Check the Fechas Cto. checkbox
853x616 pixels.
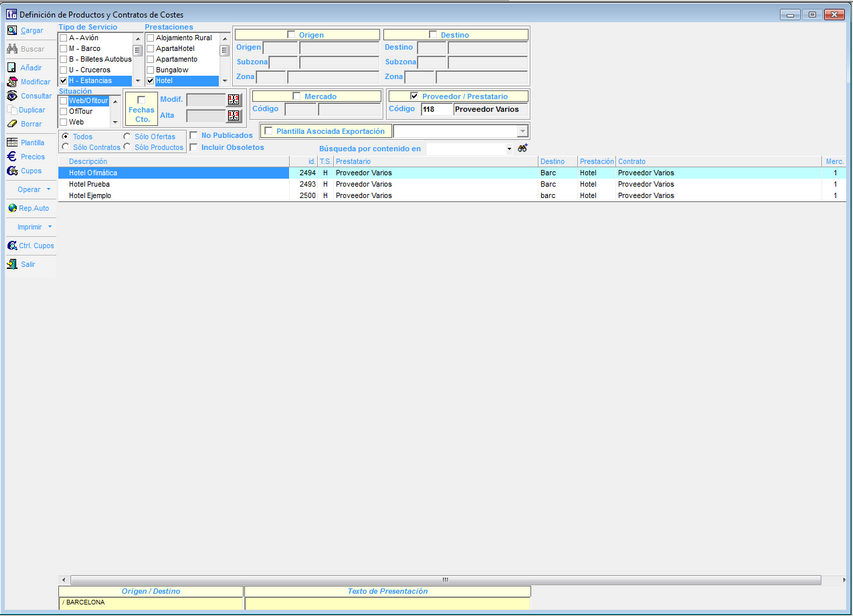(x=141, y=100)
